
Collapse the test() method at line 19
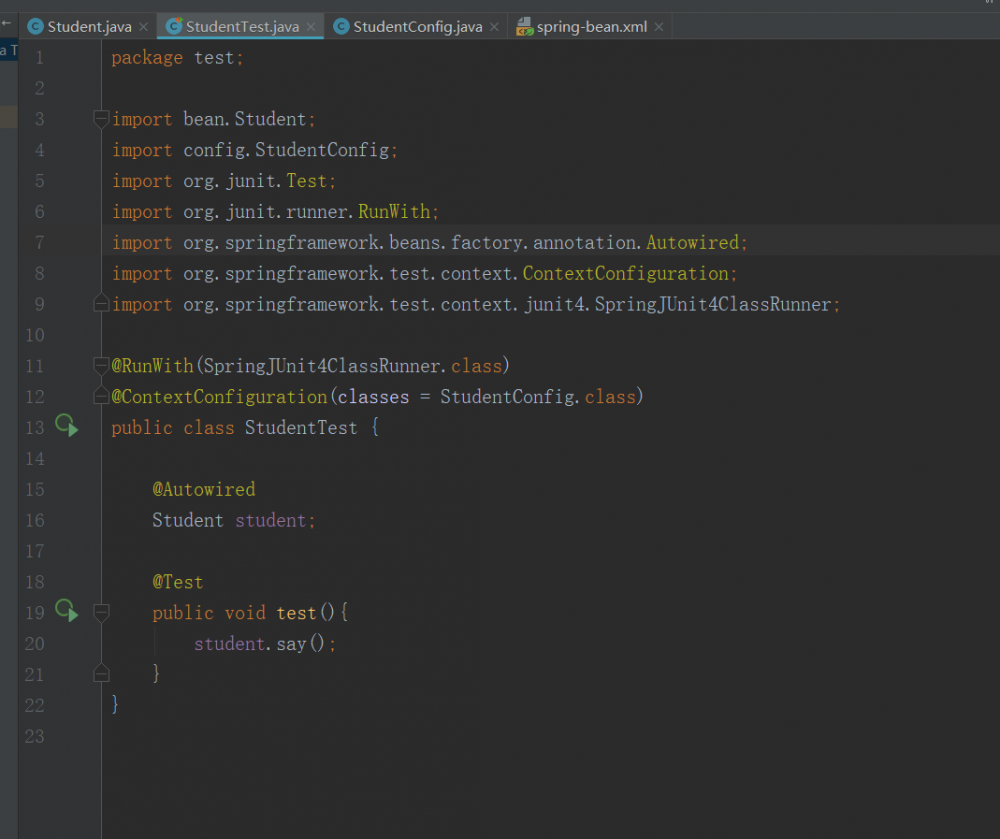100,611
